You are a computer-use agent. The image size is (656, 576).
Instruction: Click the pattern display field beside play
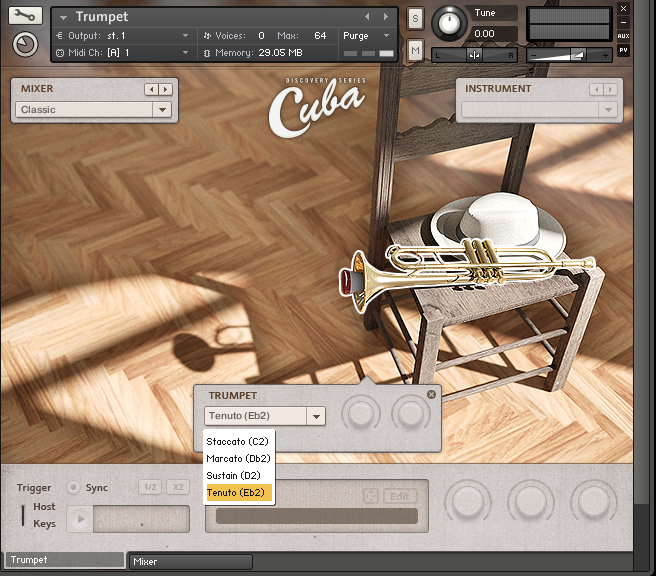141,519
